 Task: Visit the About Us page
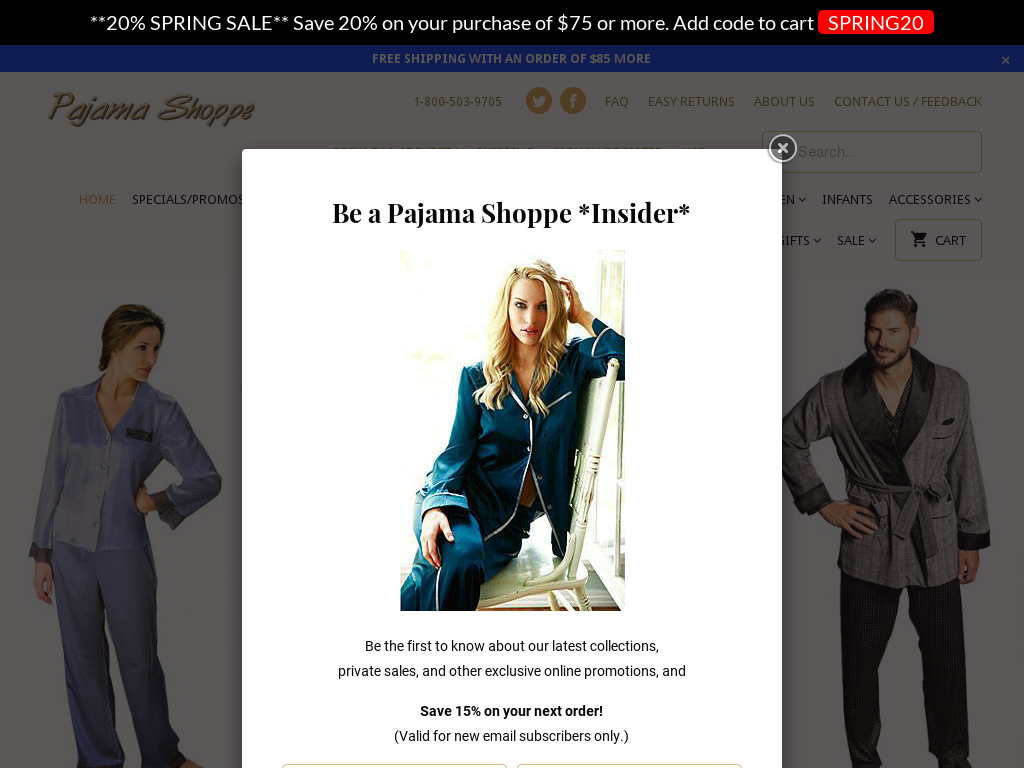[784, 101]
